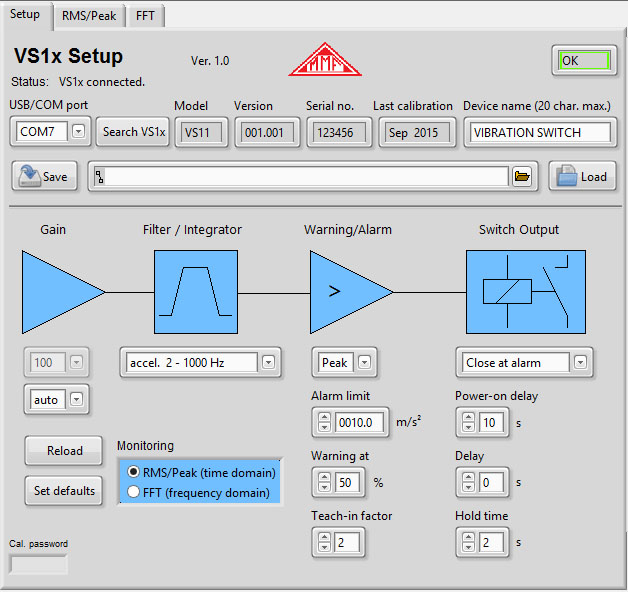This screenshot has width=628, height=592.
Task: Click the Set defaults button
Action: (64, 491)
